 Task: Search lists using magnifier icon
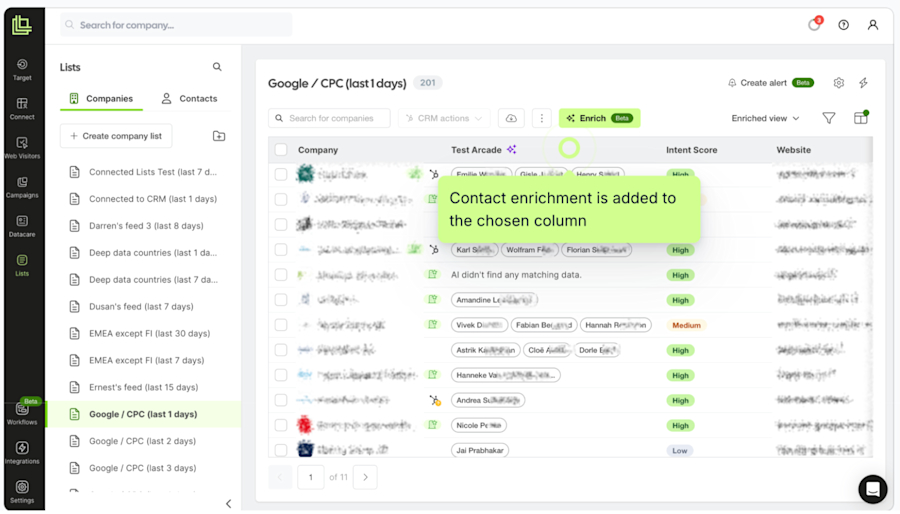pos(217,67)
